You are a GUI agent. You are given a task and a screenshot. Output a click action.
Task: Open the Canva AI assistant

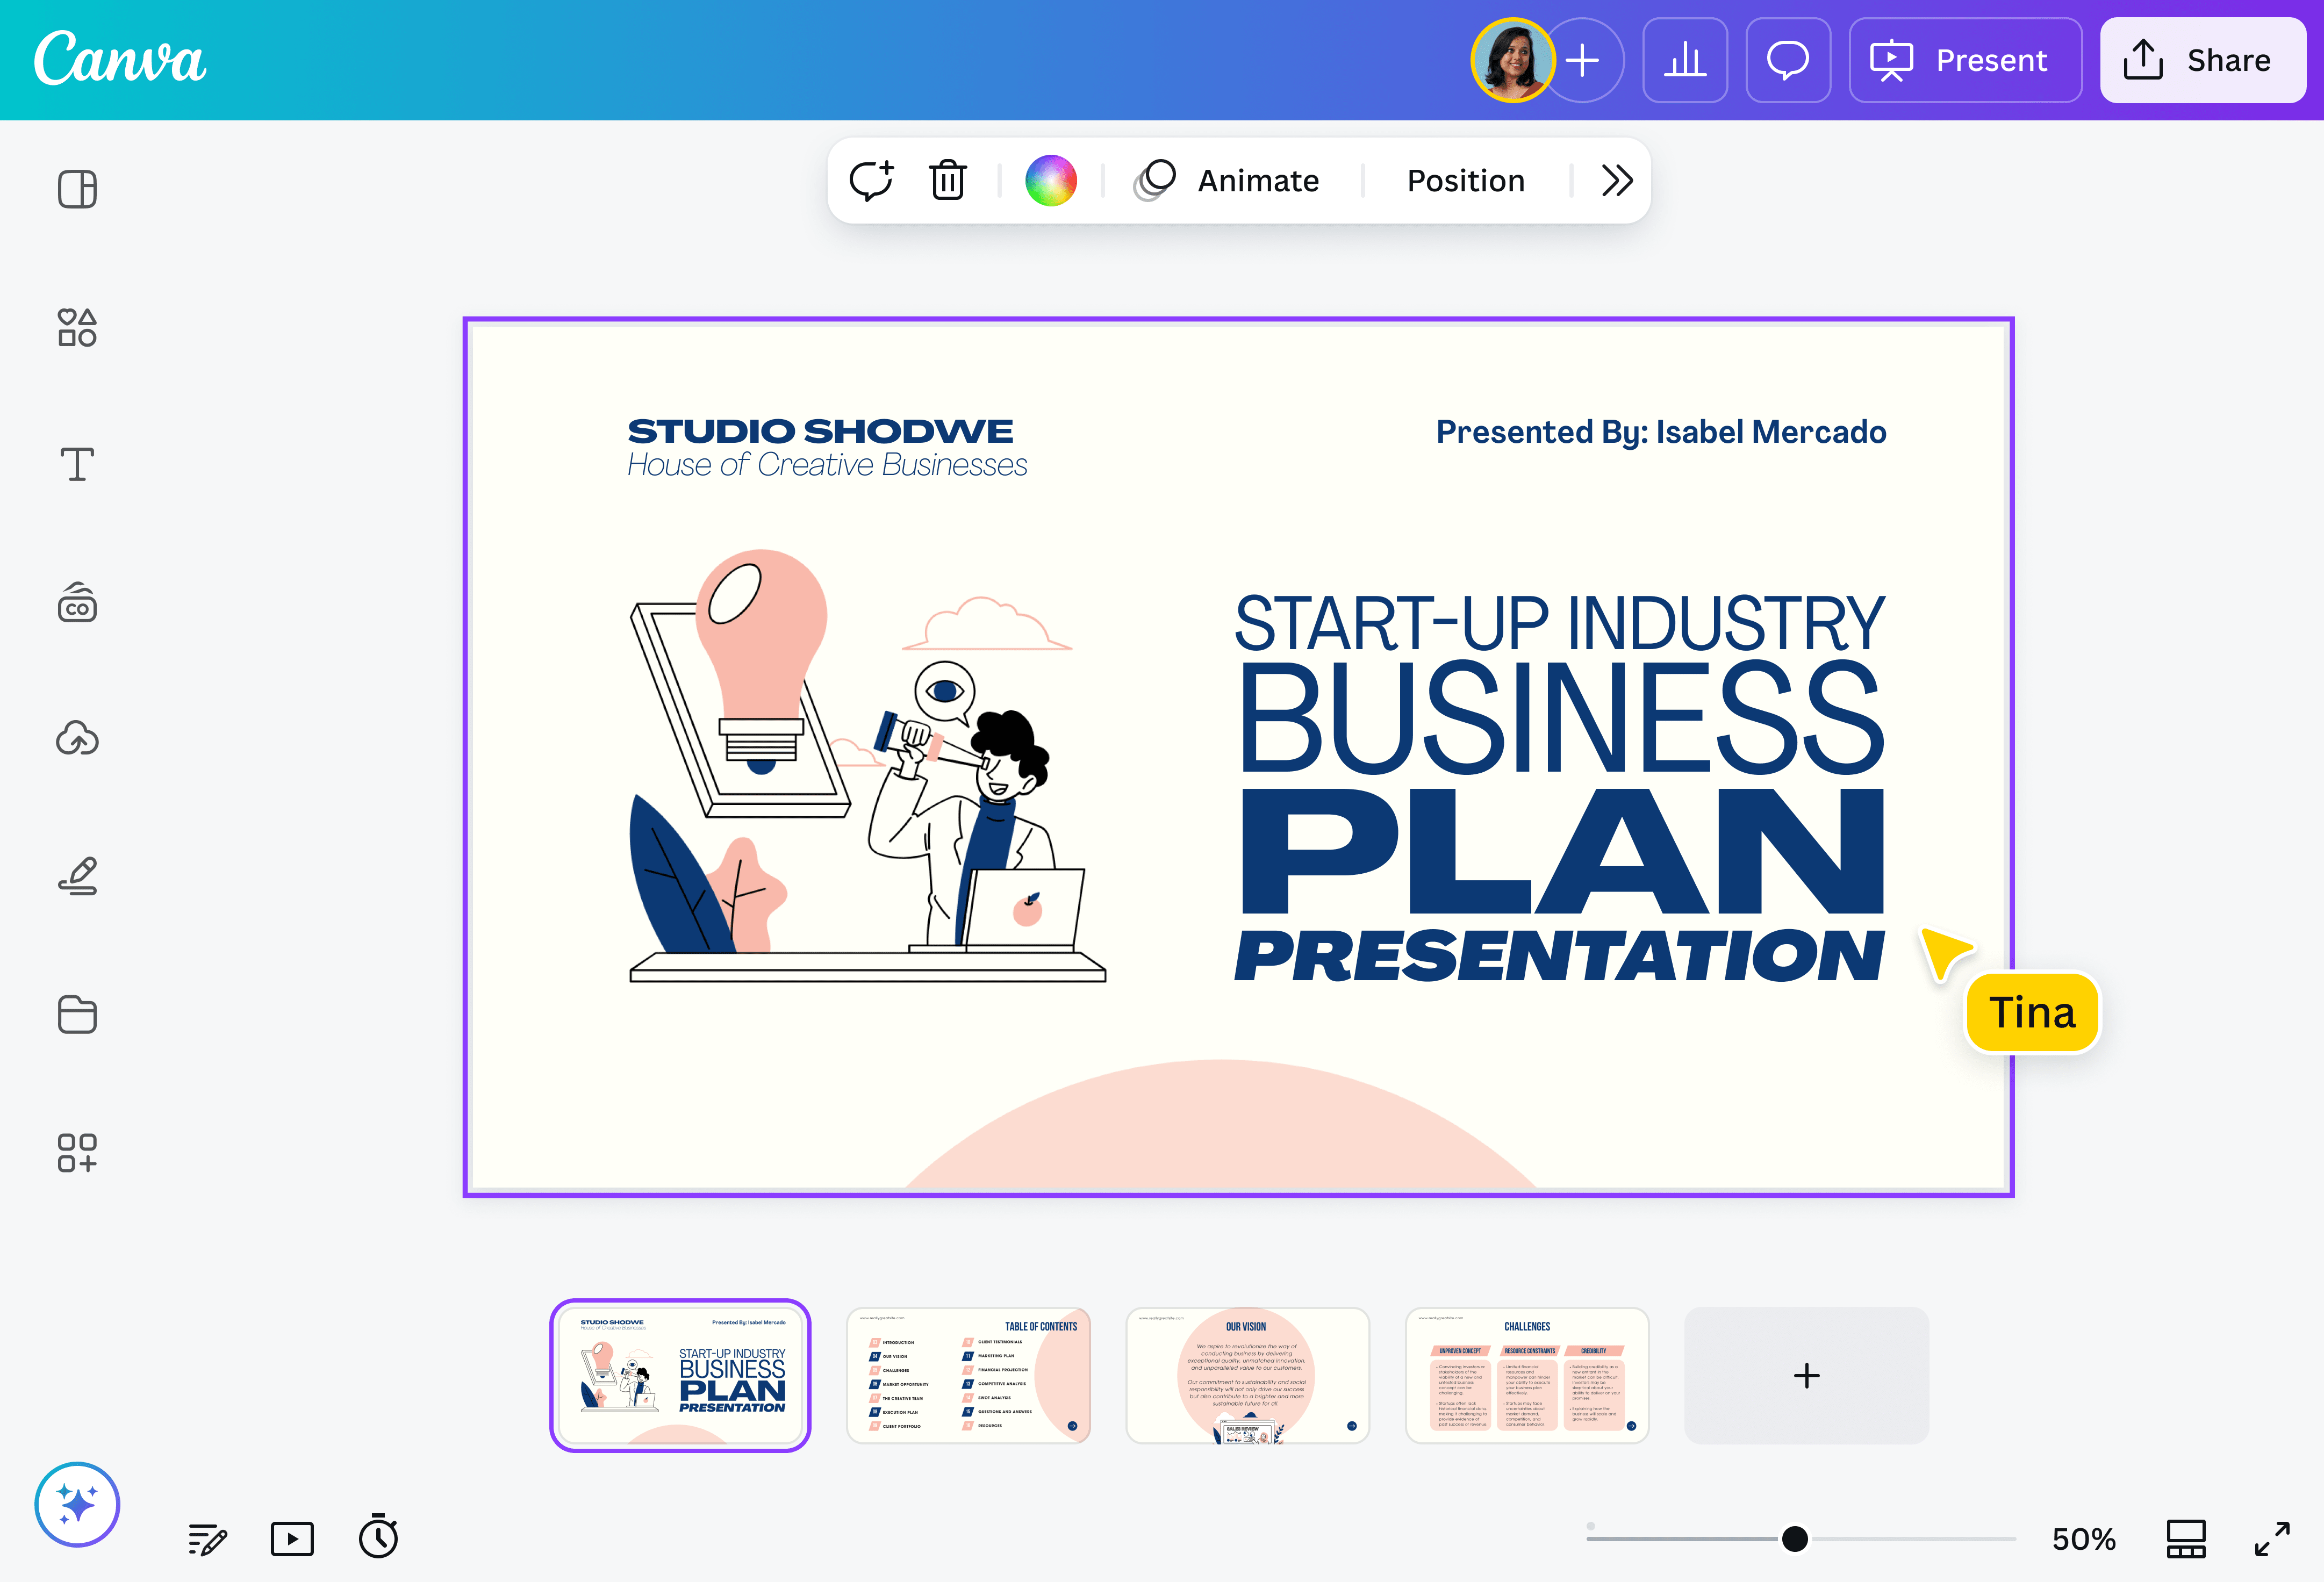[78, 1504]
